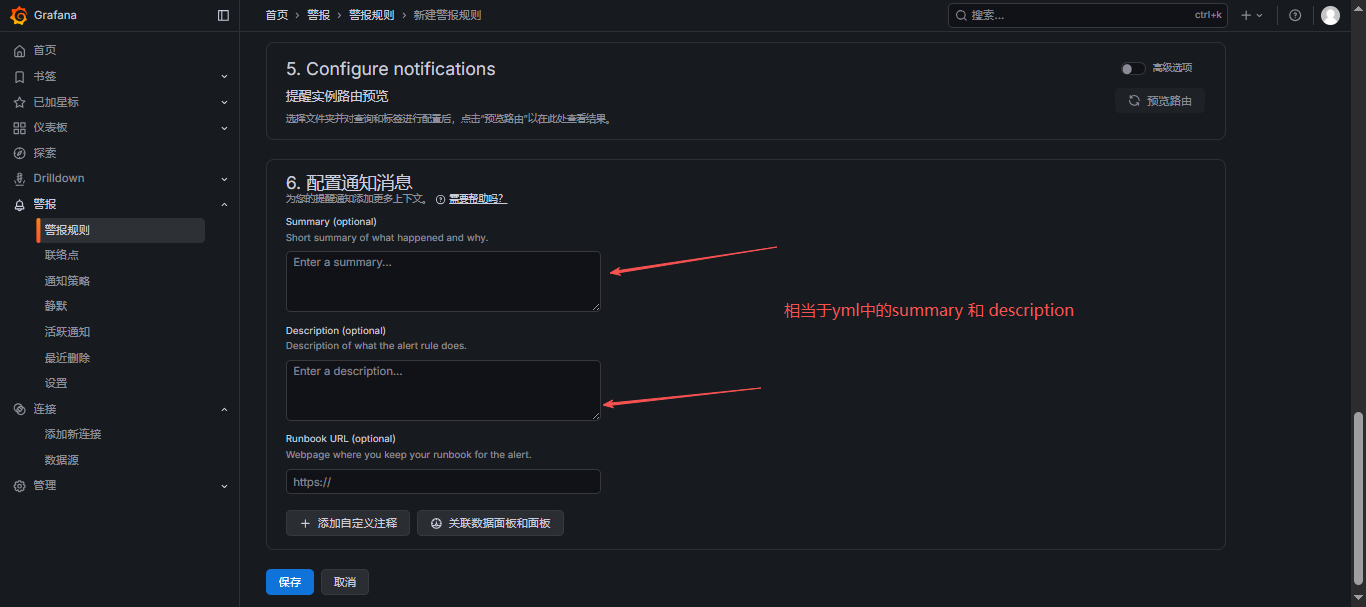The width and height of the screenshot is (1366, 607).
Task: Click the Bookmarks (书签) icon
Action: (19, 76)
